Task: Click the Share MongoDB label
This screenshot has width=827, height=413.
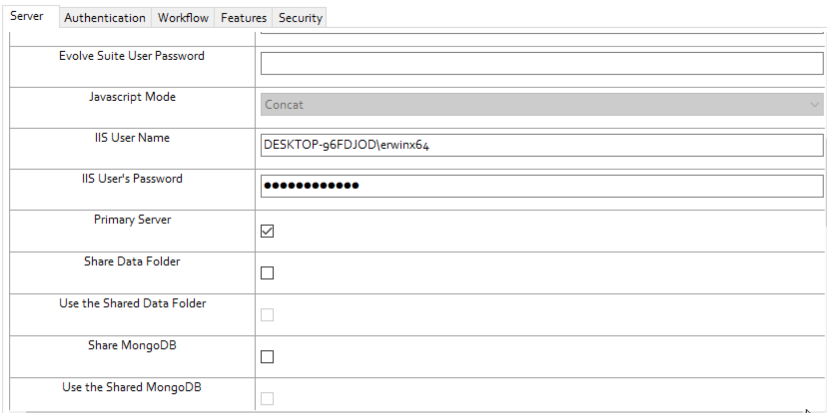Action: pyautogui.click(x=132, y=345)
